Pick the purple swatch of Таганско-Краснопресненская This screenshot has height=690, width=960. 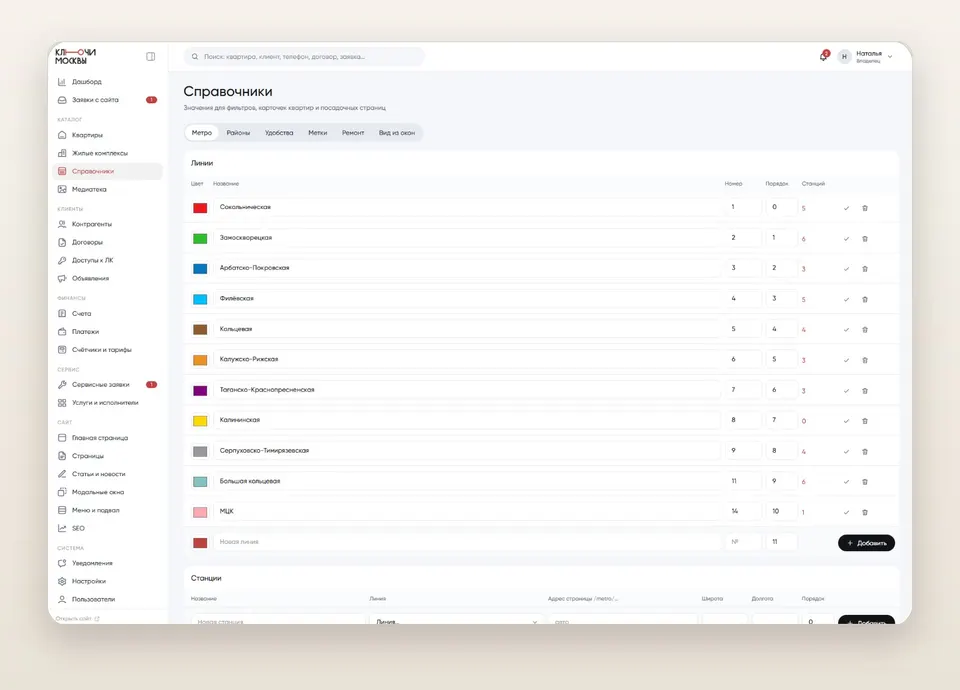coord(200,391)
